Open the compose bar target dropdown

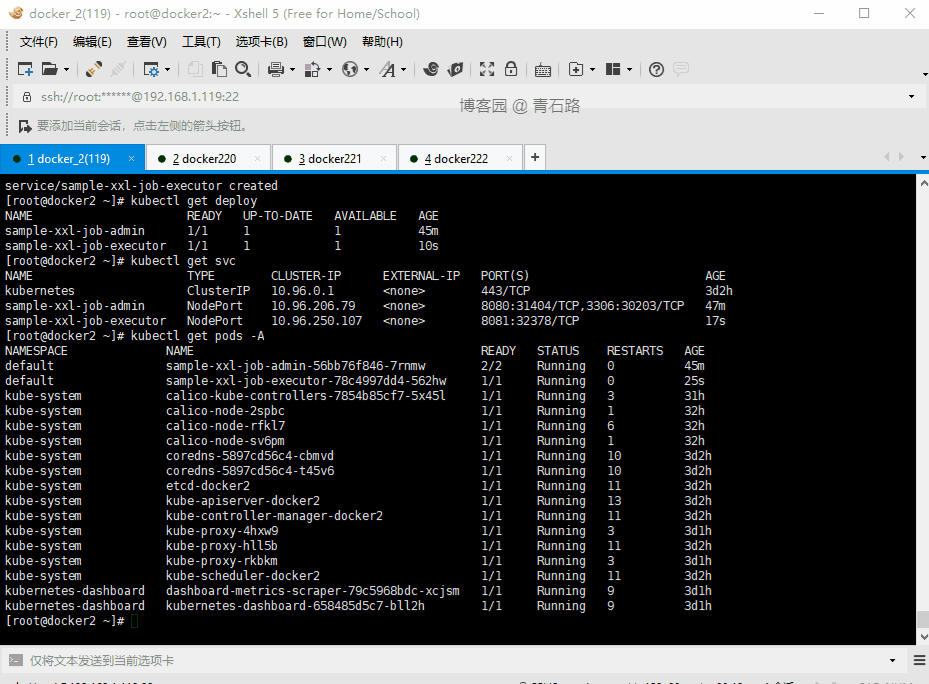tap(893, 660)
